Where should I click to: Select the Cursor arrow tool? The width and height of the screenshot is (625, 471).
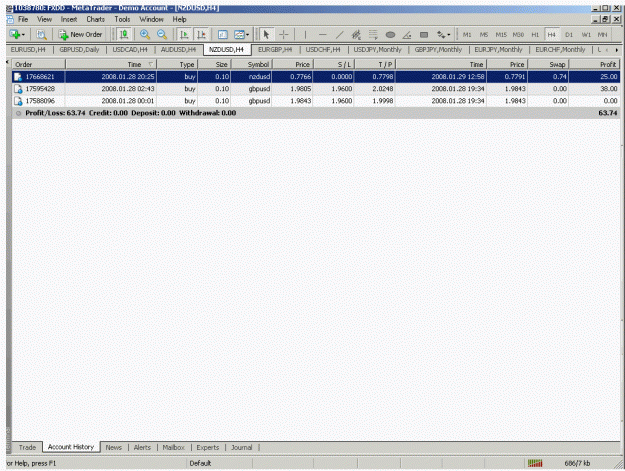click(x=266, y=35)
